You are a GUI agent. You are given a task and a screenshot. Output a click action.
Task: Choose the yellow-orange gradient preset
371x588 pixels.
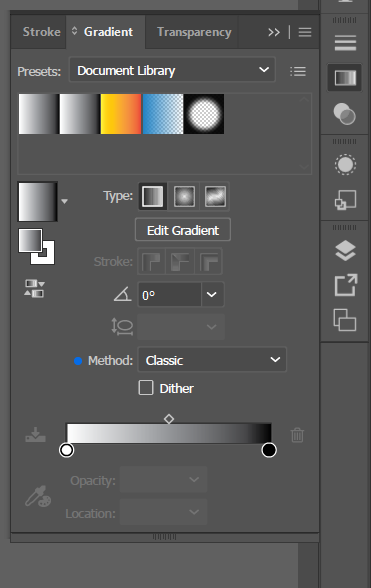[x=121, y=114]
